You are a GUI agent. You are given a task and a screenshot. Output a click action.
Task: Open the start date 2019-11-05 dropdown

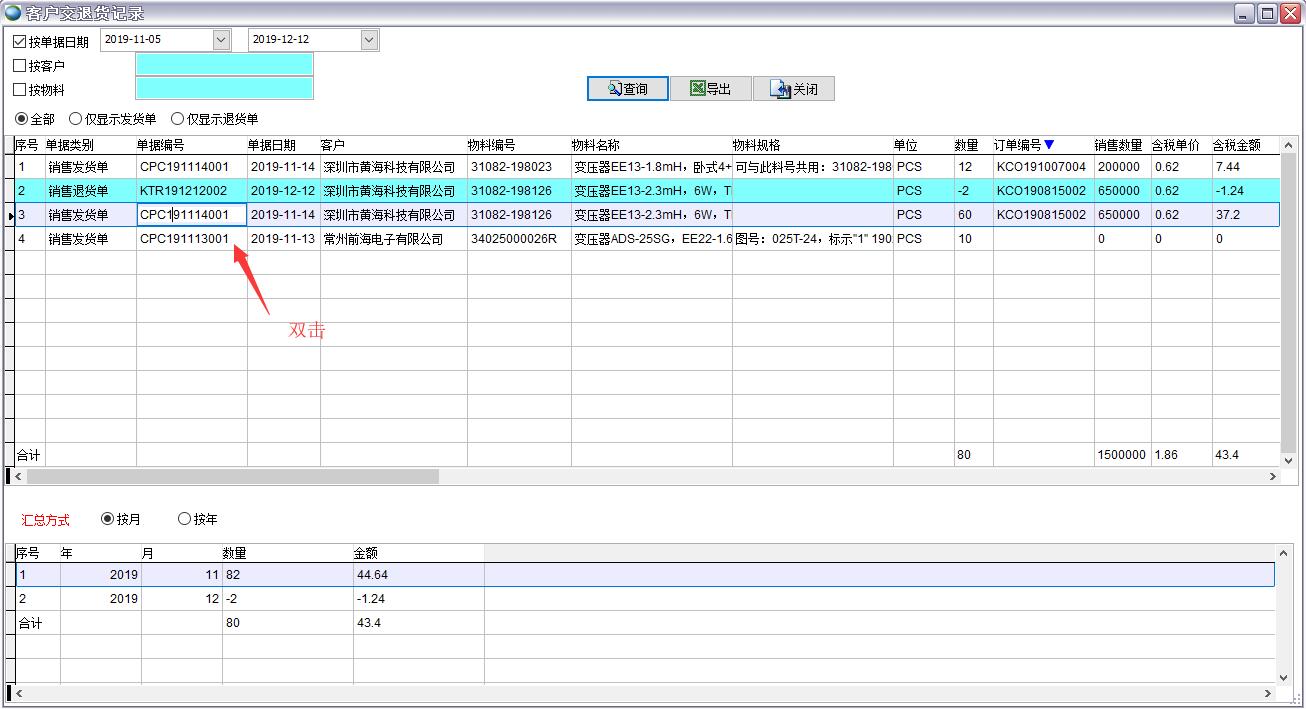pyautogui.click(x=221, y=40)
